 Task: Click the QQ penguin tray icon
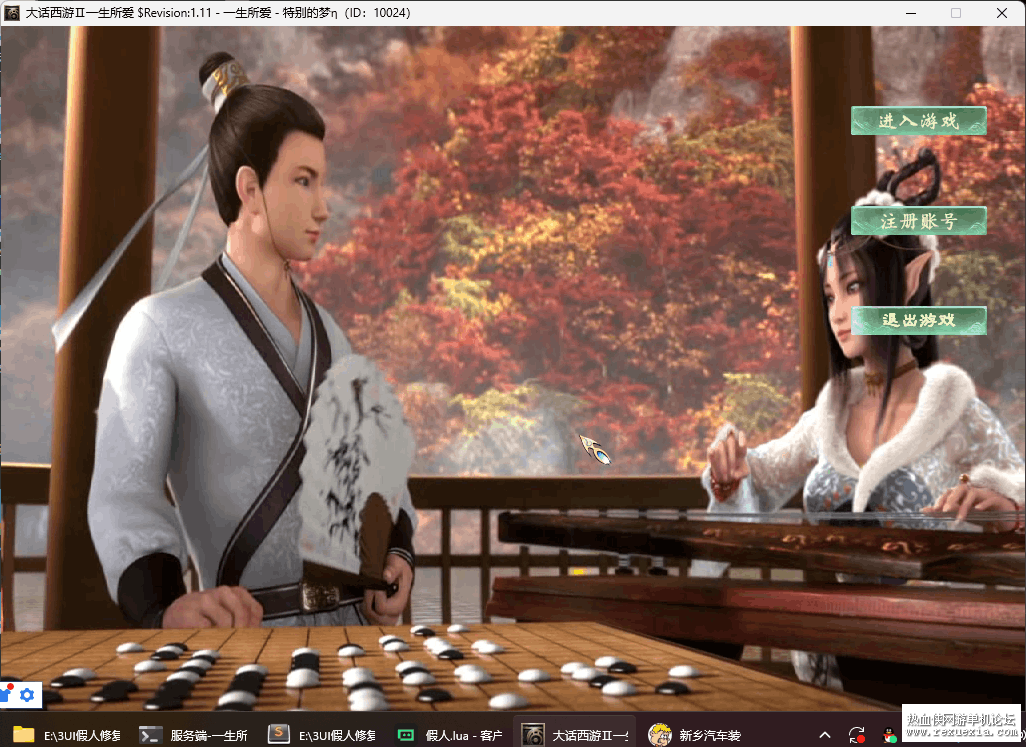(889, 735)
